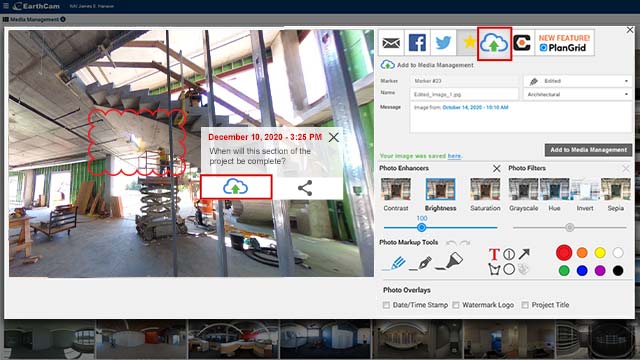
Task: Click the brightness slider handle at 100
Action: pyautogui.click(x=422, y=227)
